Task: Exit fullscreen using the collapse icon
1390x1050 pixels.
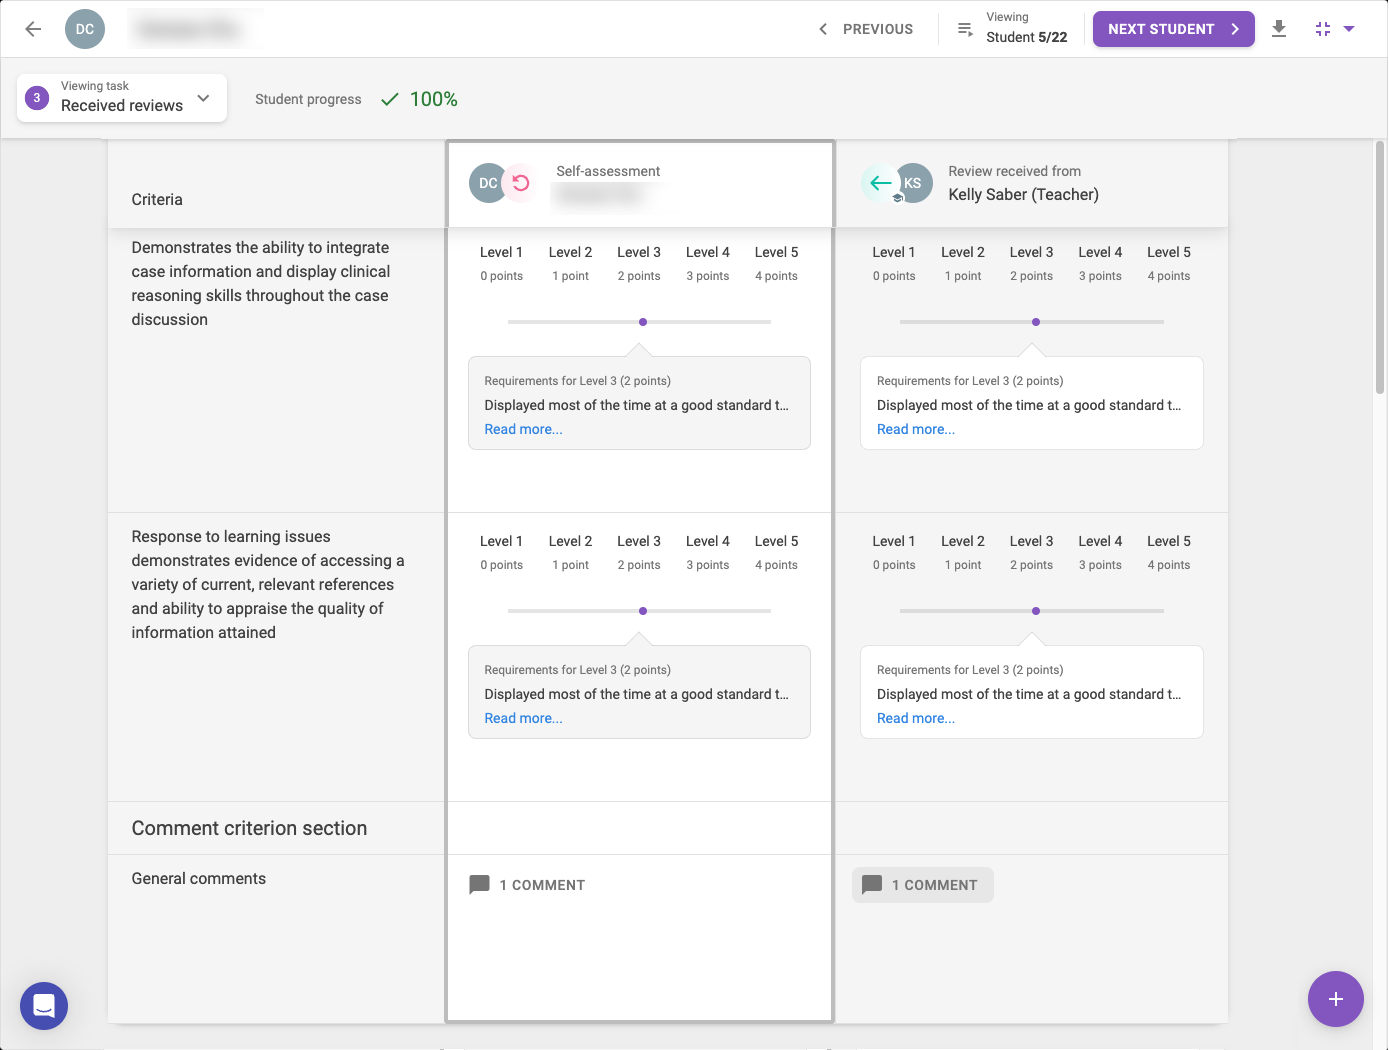Action: click(x=1323, y=29)
